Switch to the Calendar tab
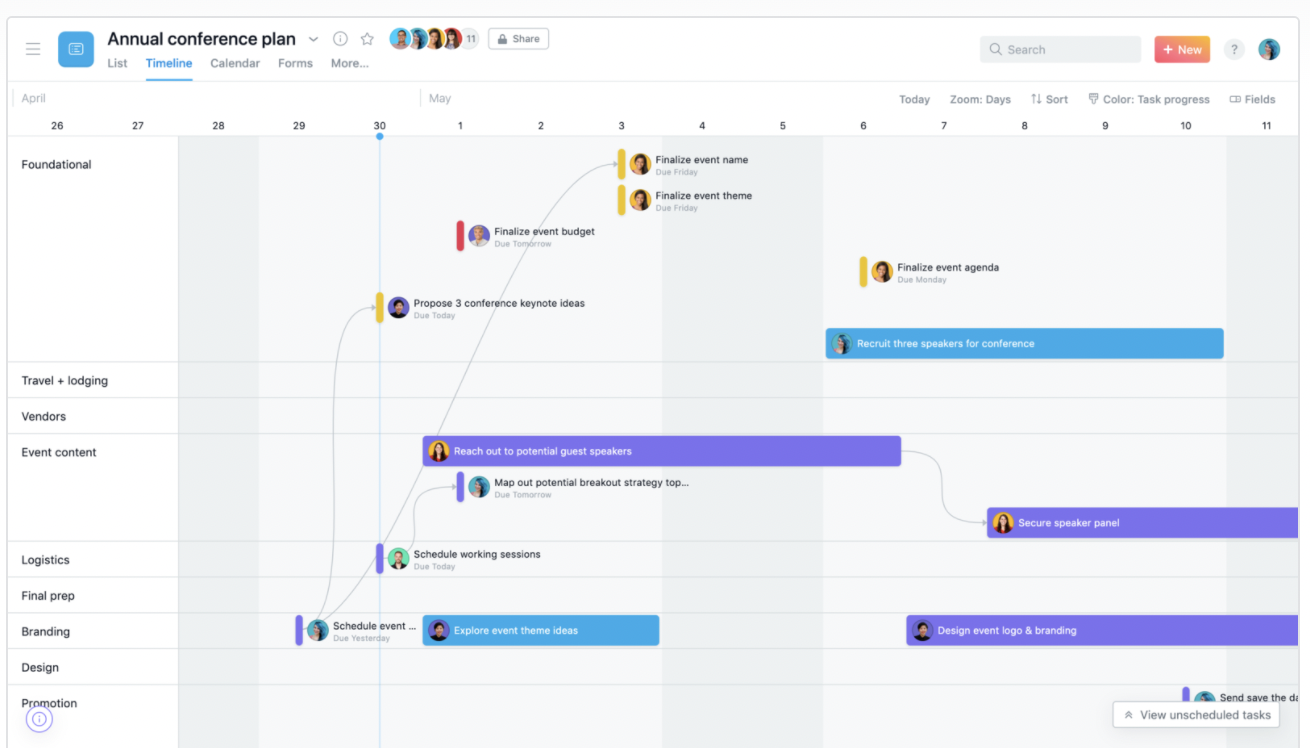1310x748 pixels. tap(235, 63)
